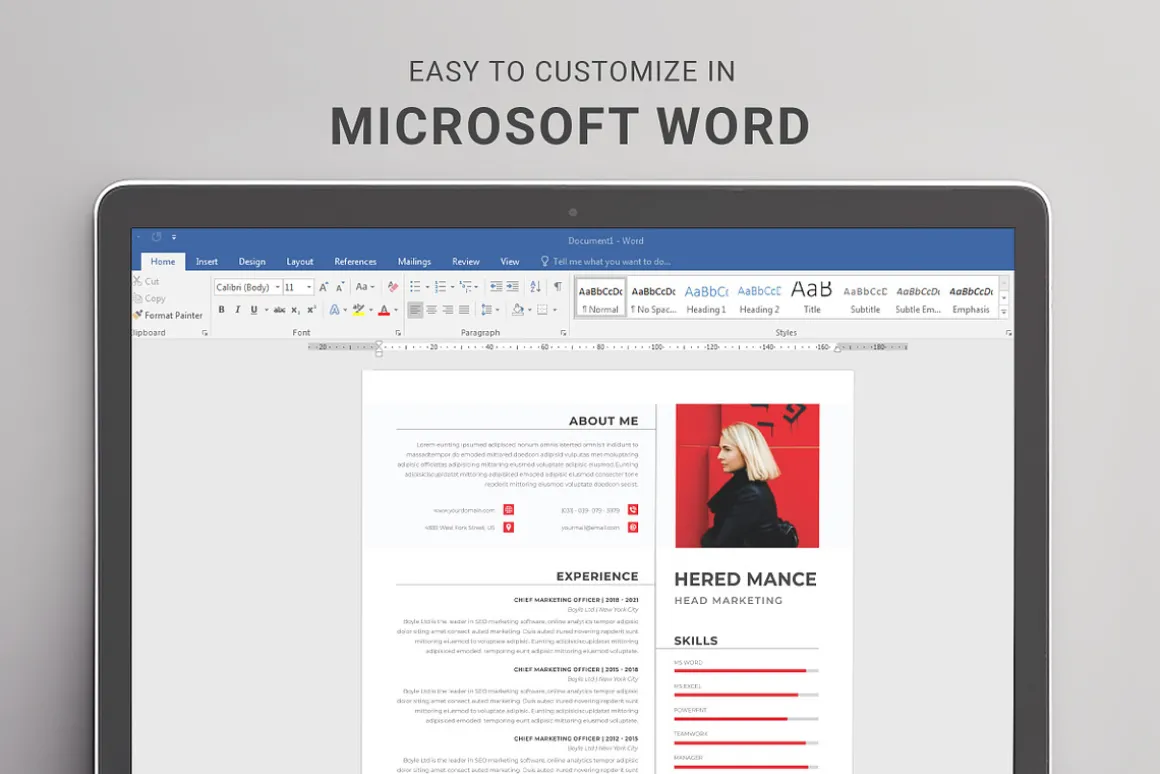Select the No Spacing style

[653, 298]
